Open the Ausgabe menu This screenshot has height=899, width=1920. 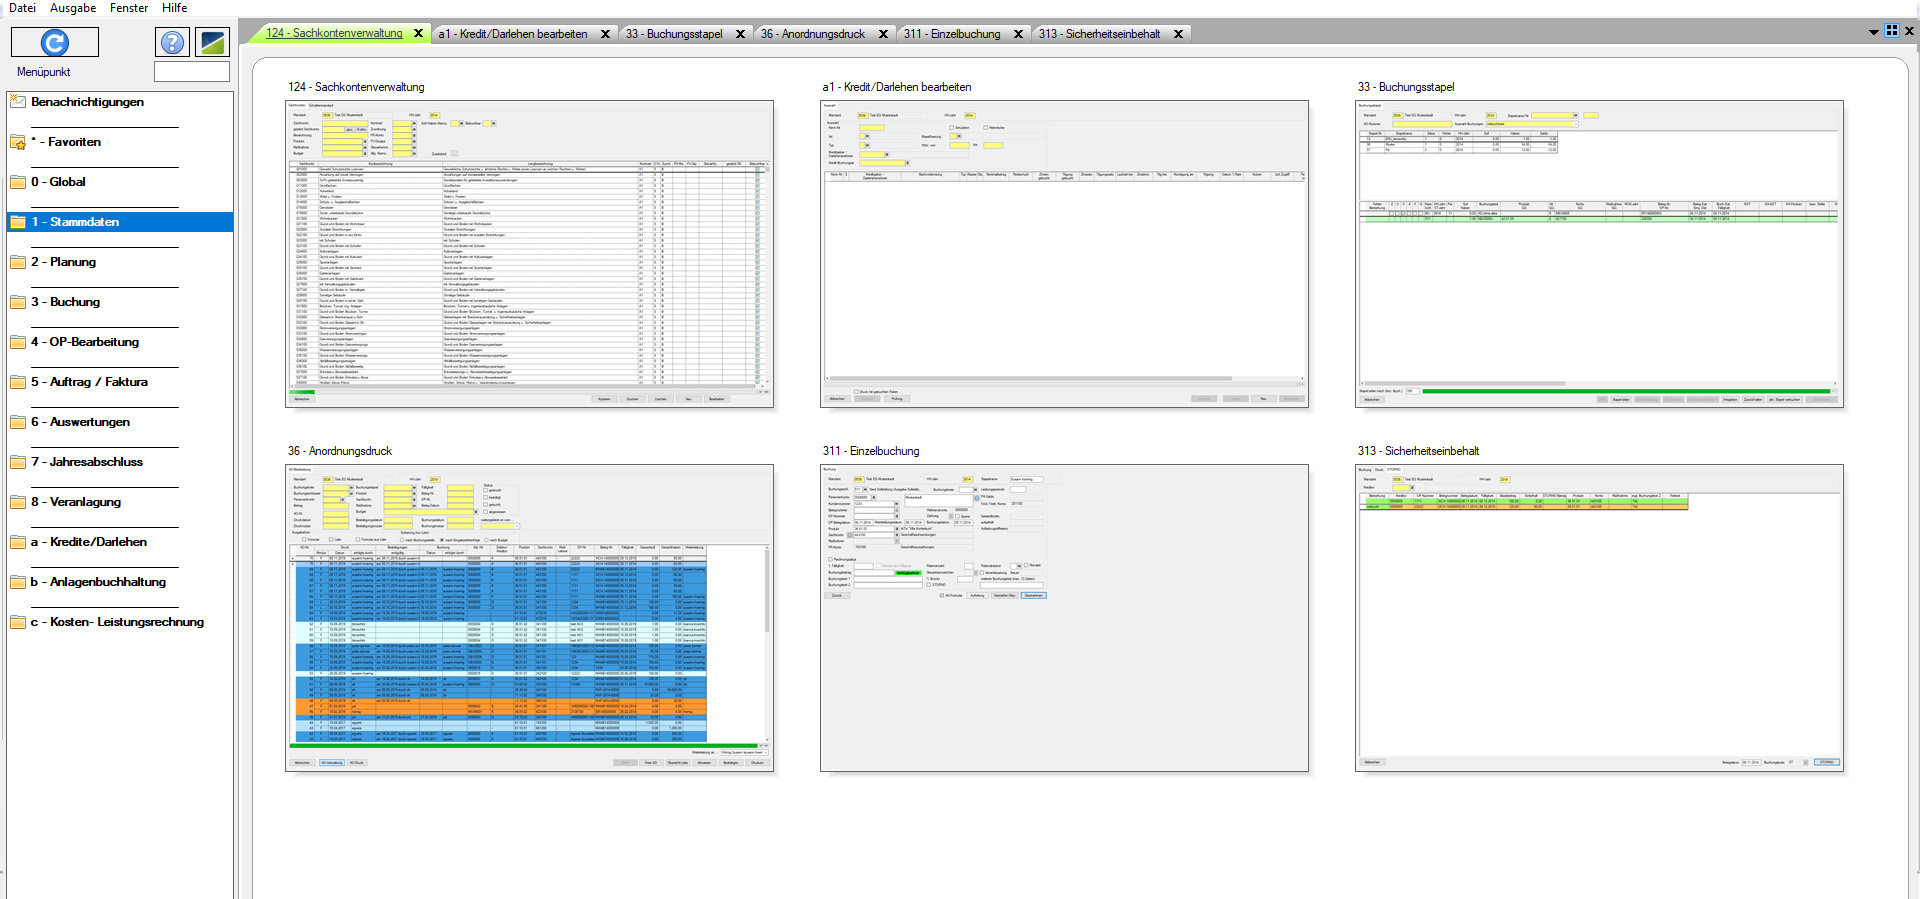[73, 8]
